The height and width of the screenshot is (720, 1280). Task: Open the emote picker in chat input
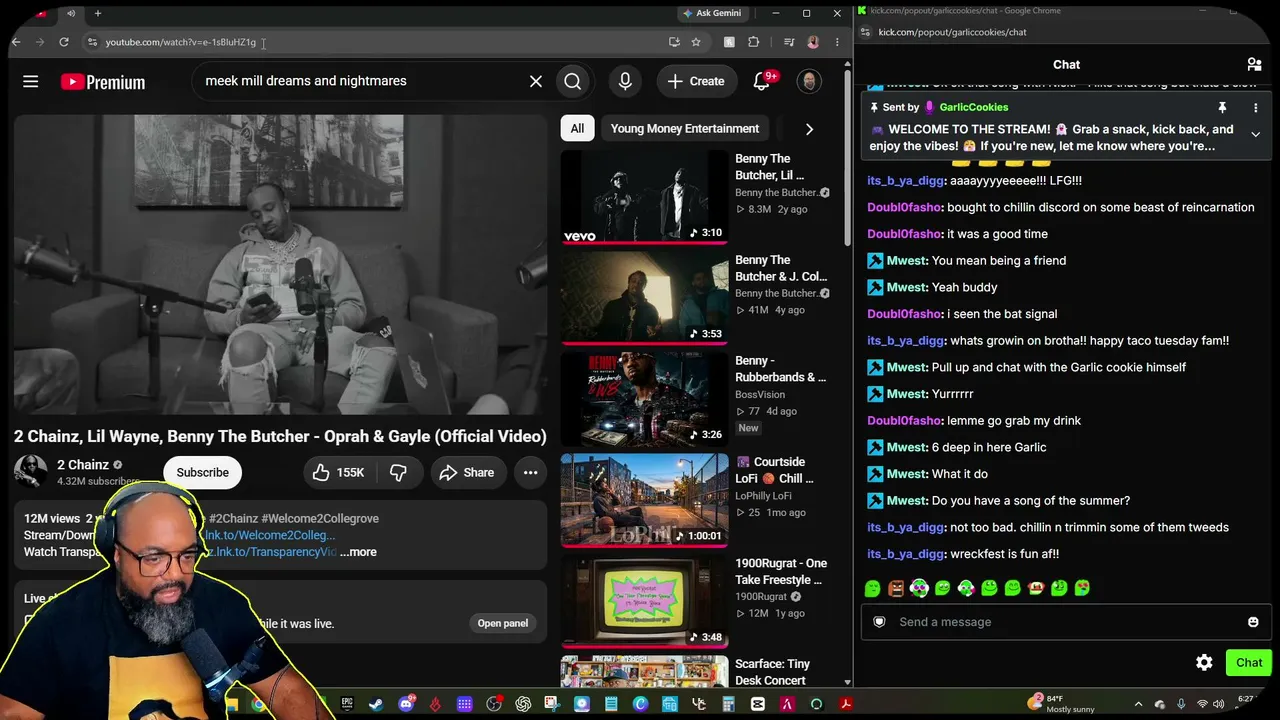[1253, 622]
